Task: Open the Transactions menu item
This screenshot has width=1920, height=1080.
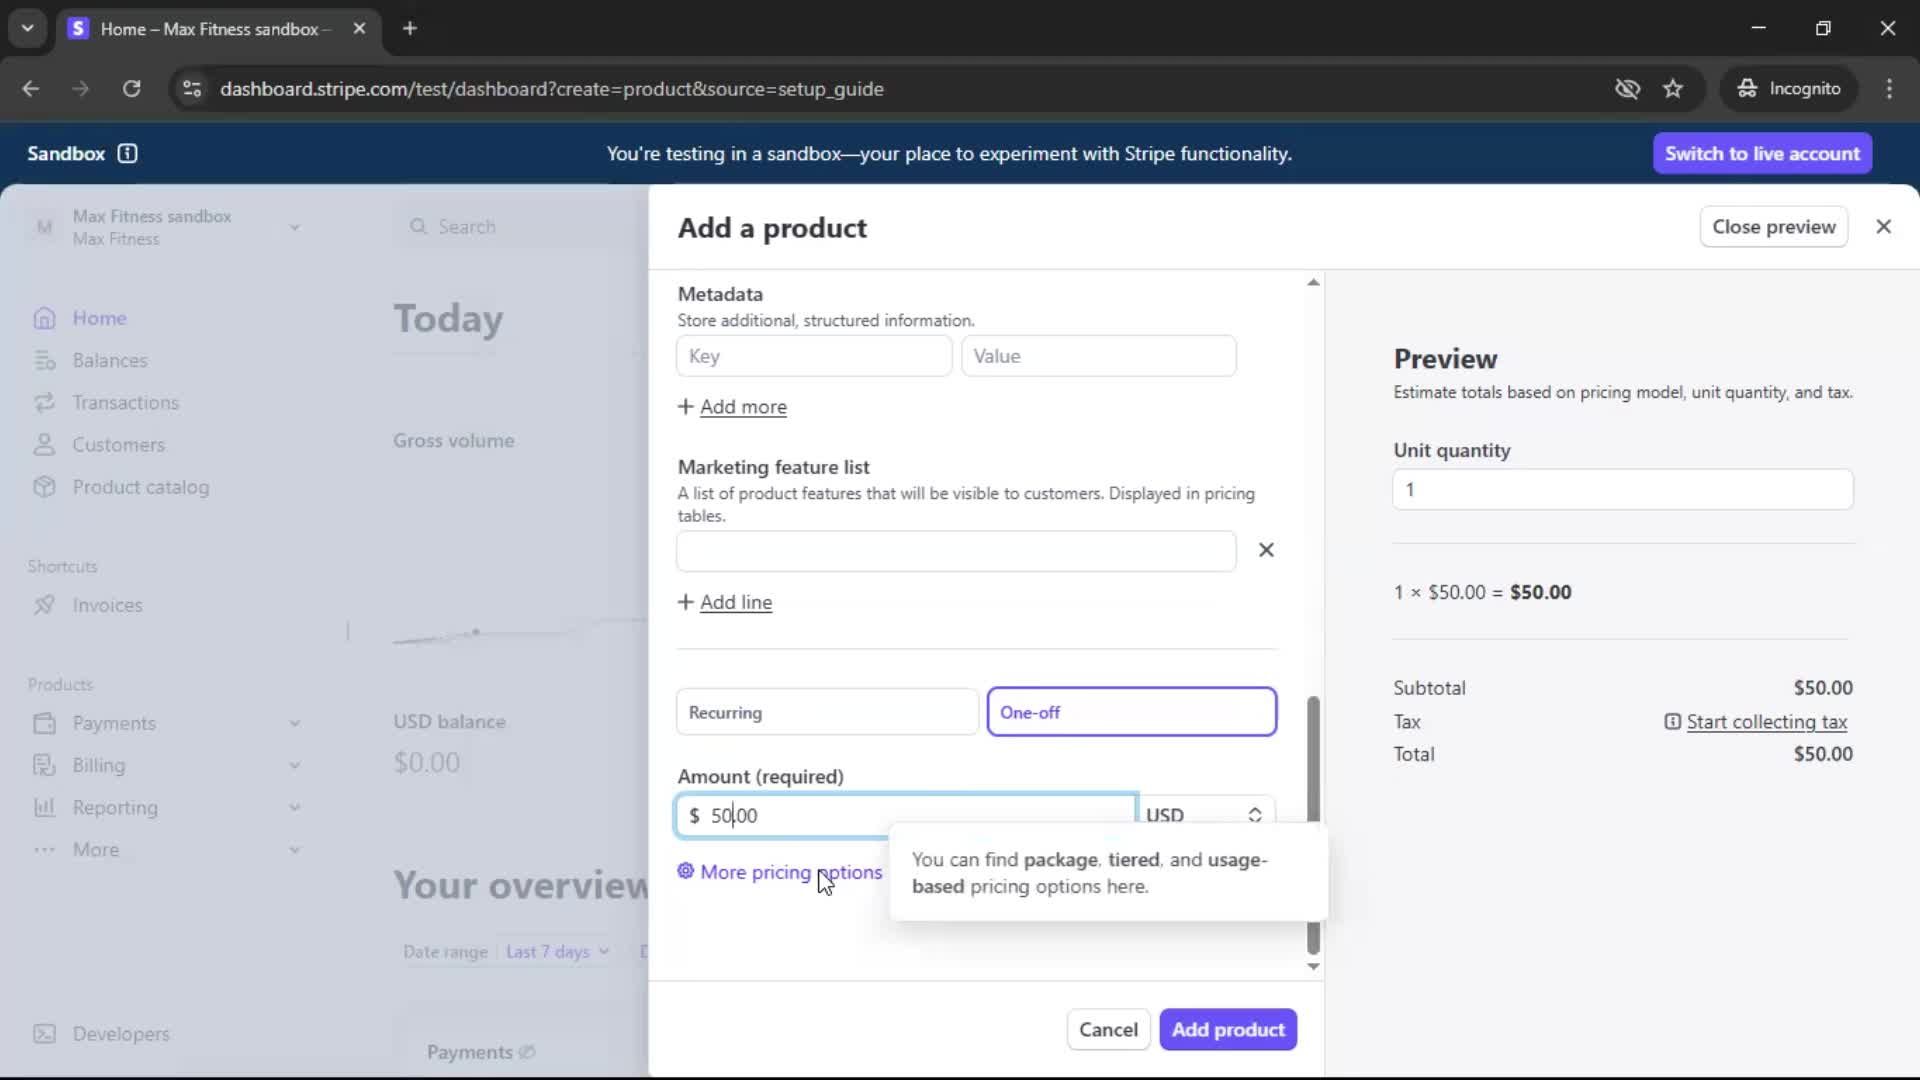Action: pyautogui.click(x=125, y=403)
